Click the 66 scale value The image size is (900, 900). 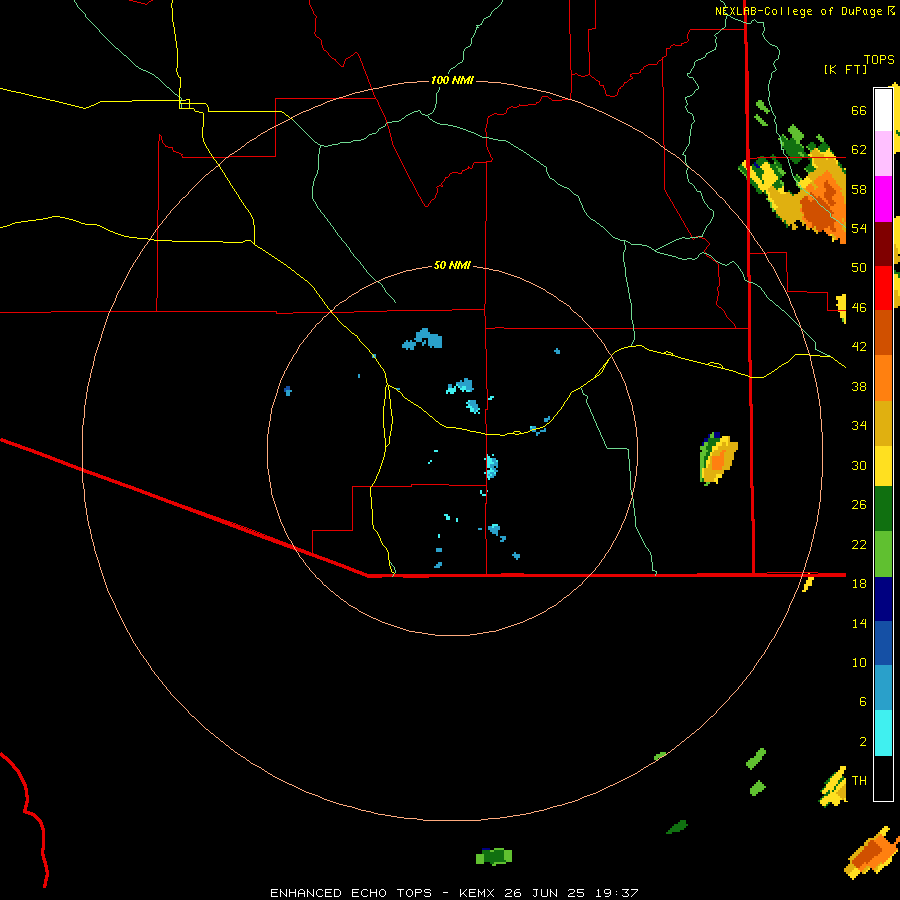point(859,111)
